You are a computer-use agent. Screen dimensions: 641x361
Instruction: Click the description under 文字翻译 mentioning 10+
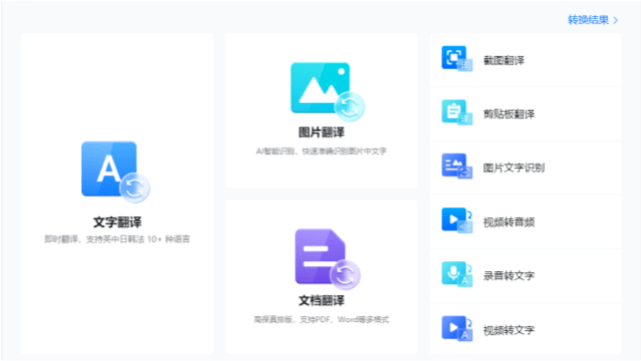[x=117, y=239]
